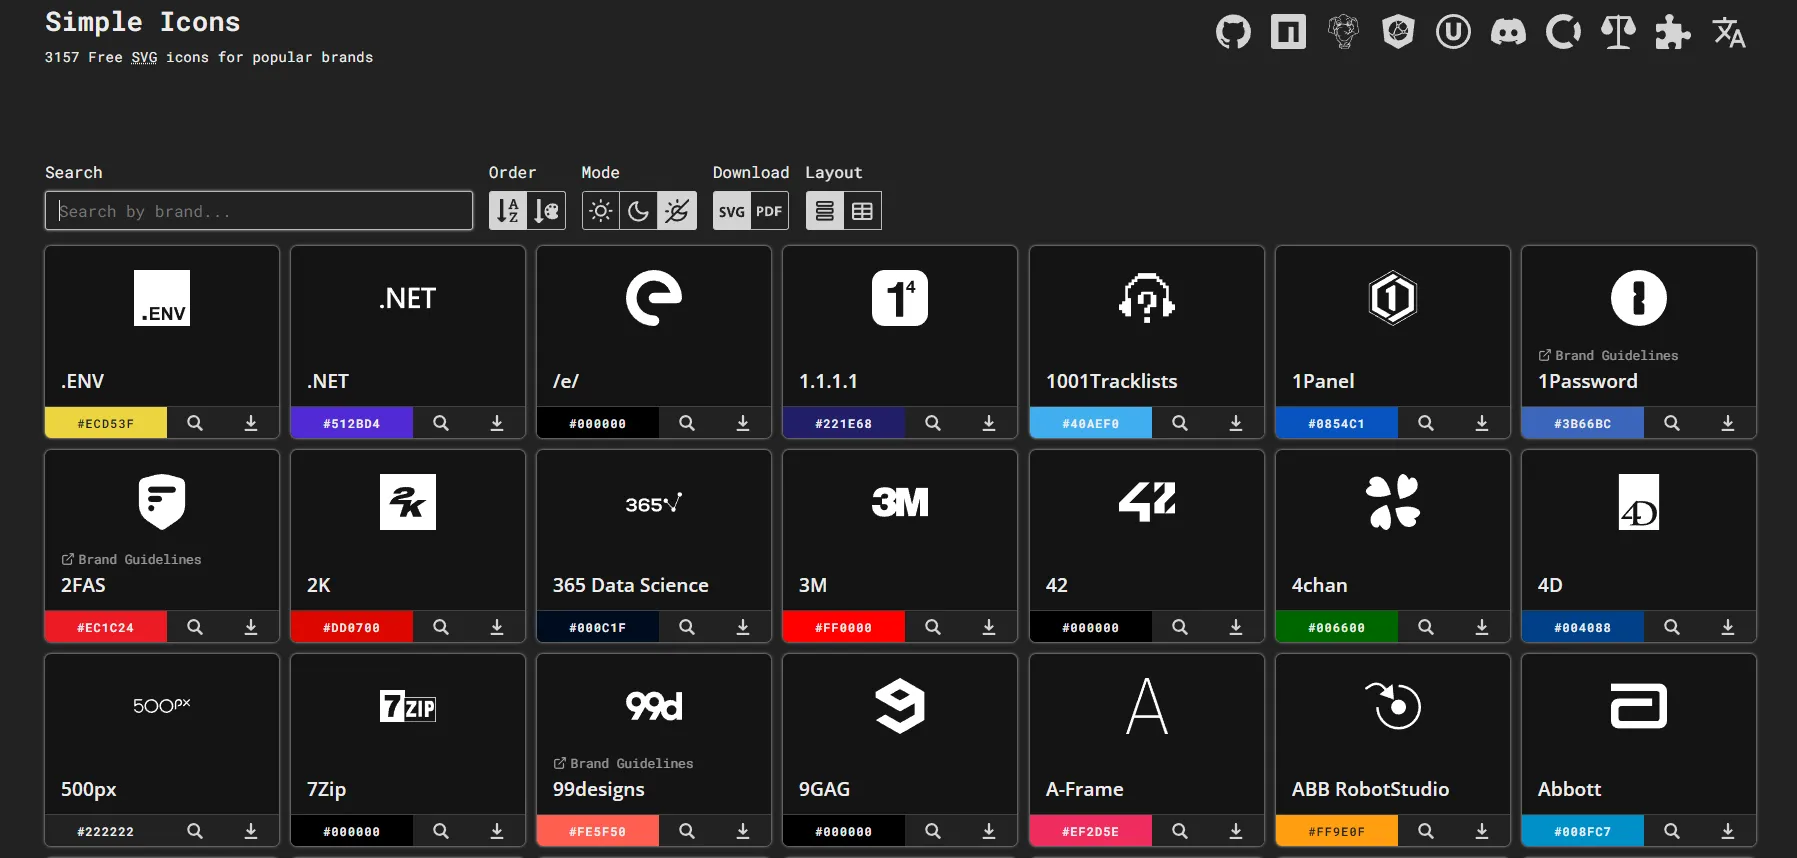Viewport: 1797px width, 858px height.
Task: Click the translate language icon
Action: click(x=1728, y=32)
